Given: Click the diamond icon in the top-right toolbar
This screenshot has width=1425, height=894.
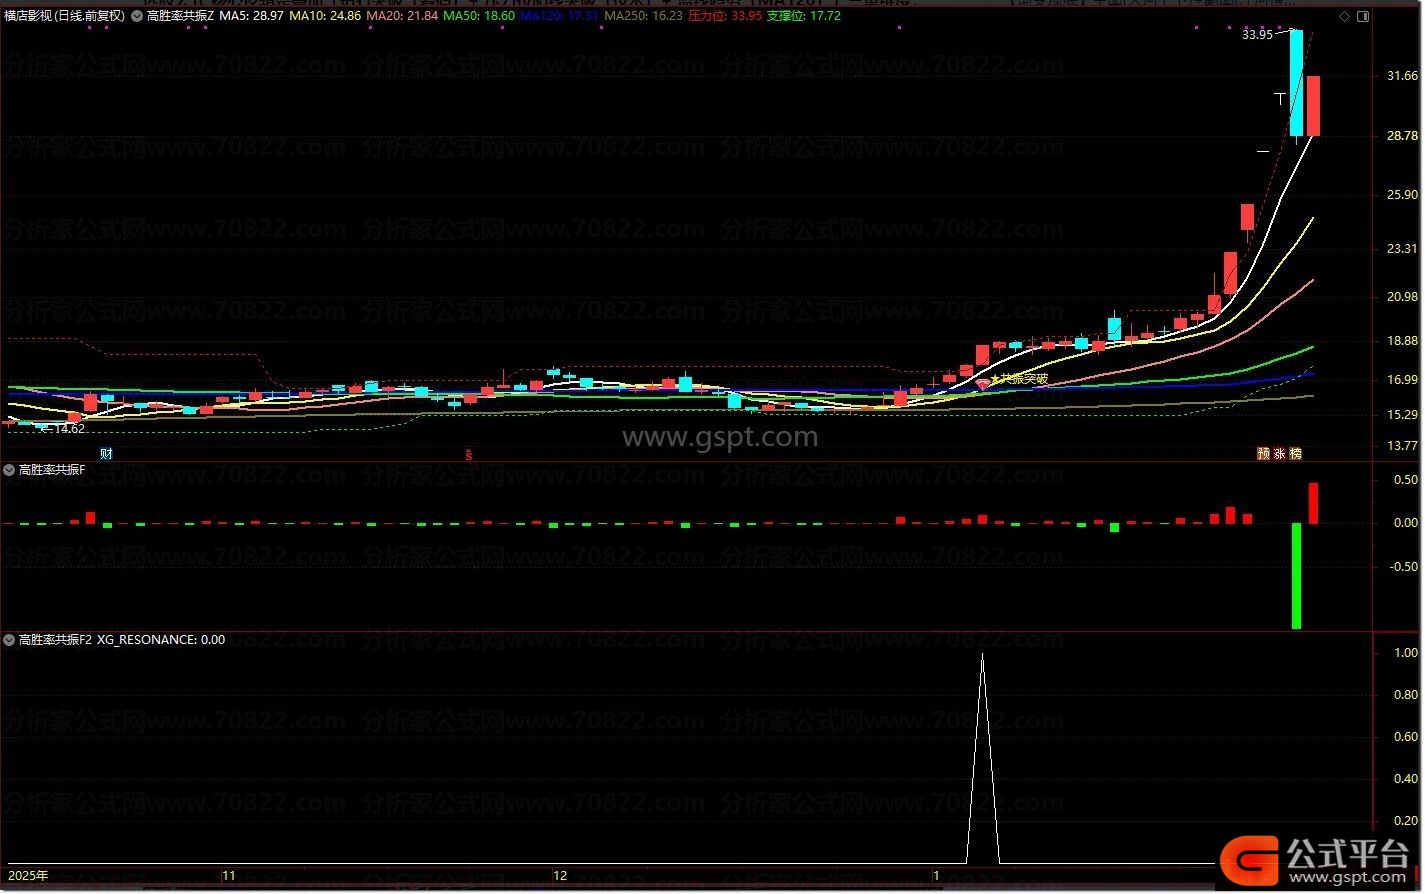Looking at the screenshot, I should coord(1343,16).
